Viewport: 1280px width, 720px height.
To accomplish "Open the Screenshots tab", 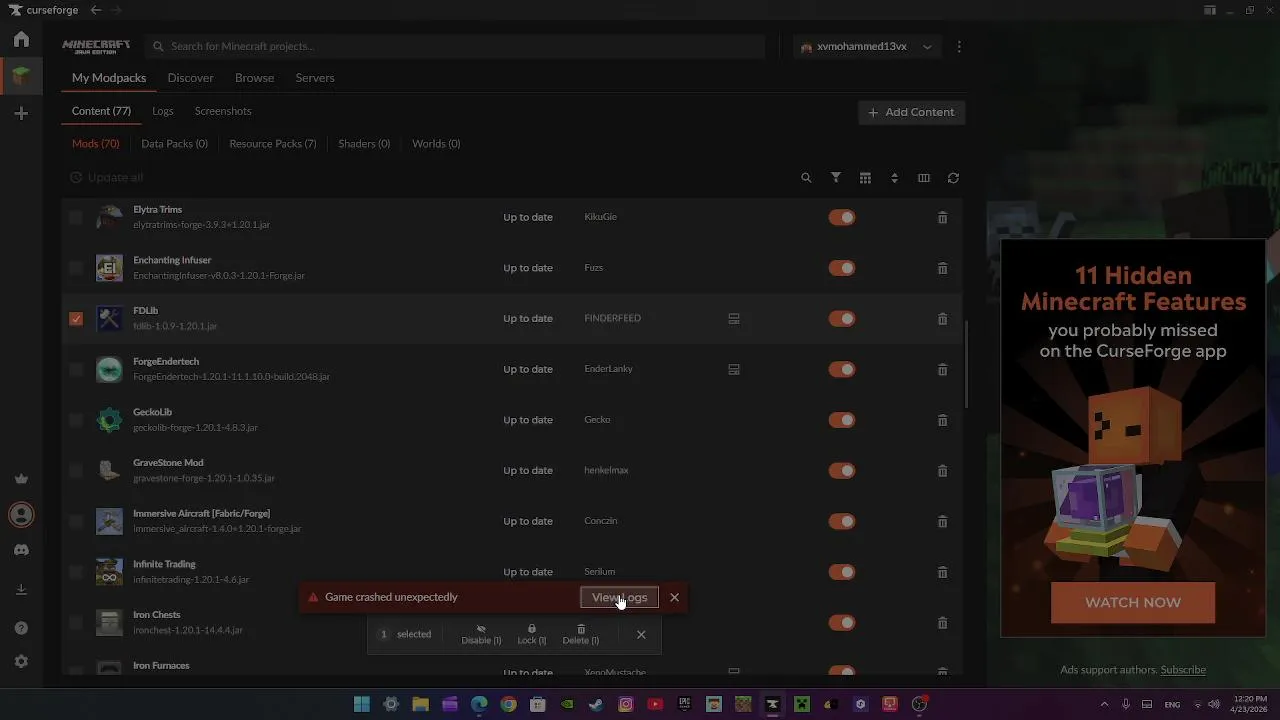I will (x=223, y=111).
